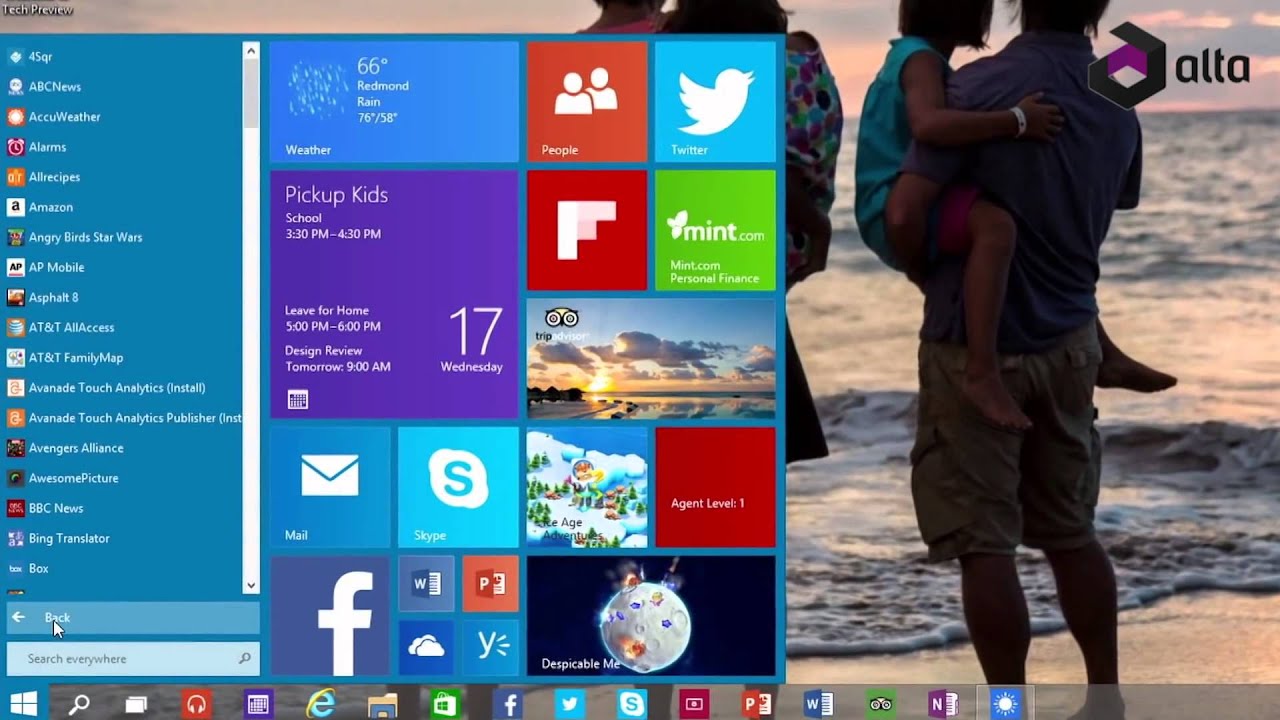Open the Store taskbar icon
Screen dimensions: 1280x720
click(445, 704)
